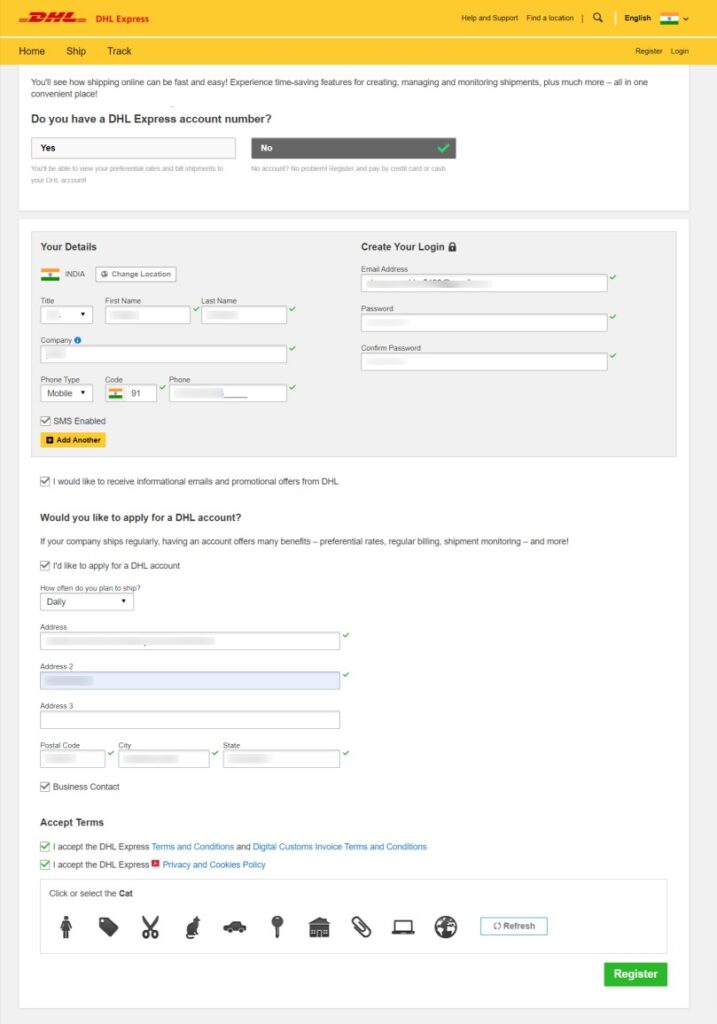717x1024 pixels.
Task: Uncheck the Business Contact checkbox
Action: tap(44, 786)
